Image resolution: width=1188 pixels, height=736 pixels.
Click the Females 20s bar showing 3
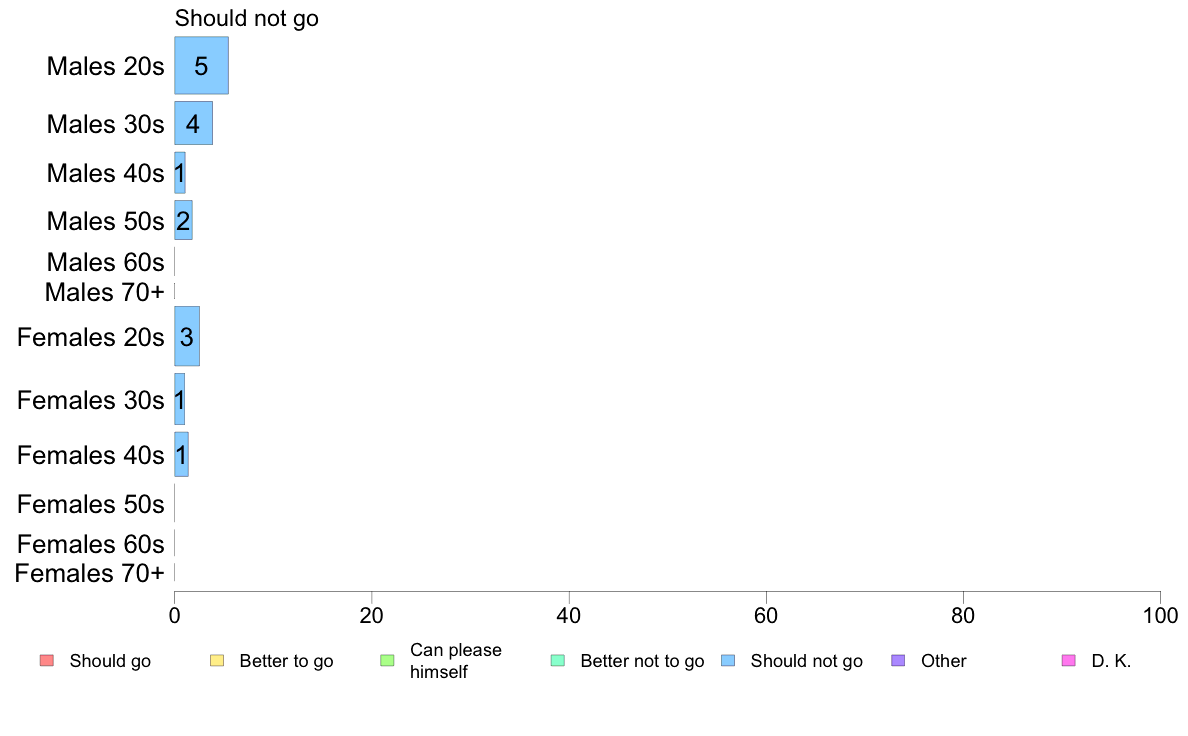pyautogui.click(x=187, y=337)
